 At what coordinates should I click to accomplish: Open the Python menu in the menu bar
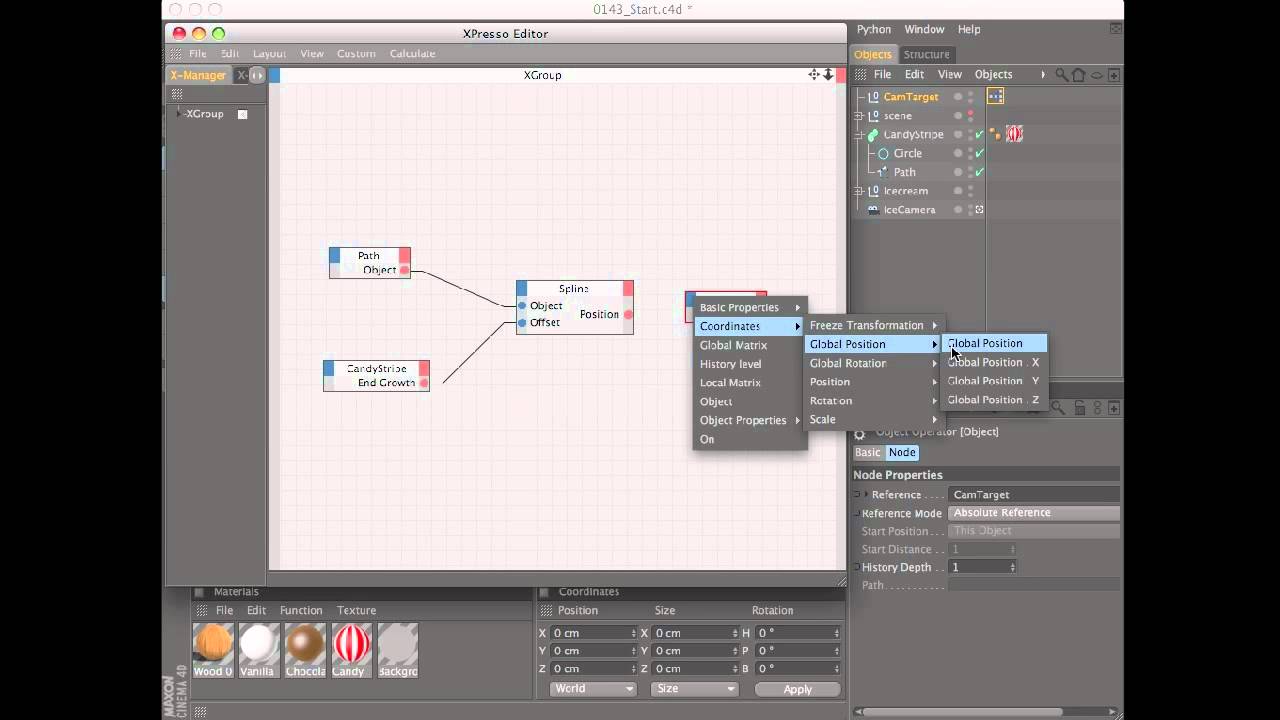(874, 30)
